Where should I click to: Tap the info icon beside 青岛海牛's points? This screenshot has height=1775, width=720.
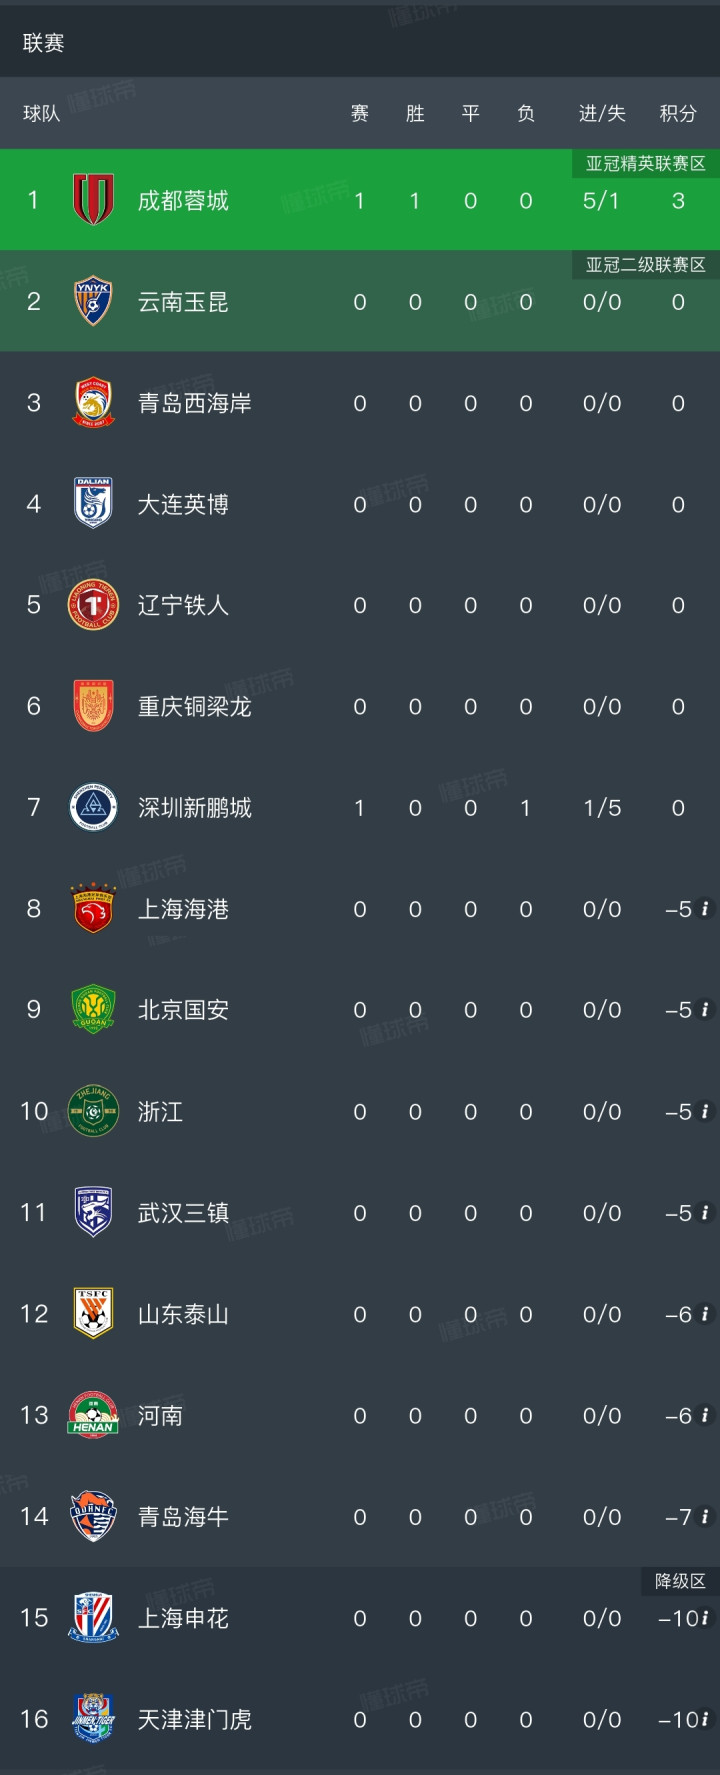(705, 1517)
